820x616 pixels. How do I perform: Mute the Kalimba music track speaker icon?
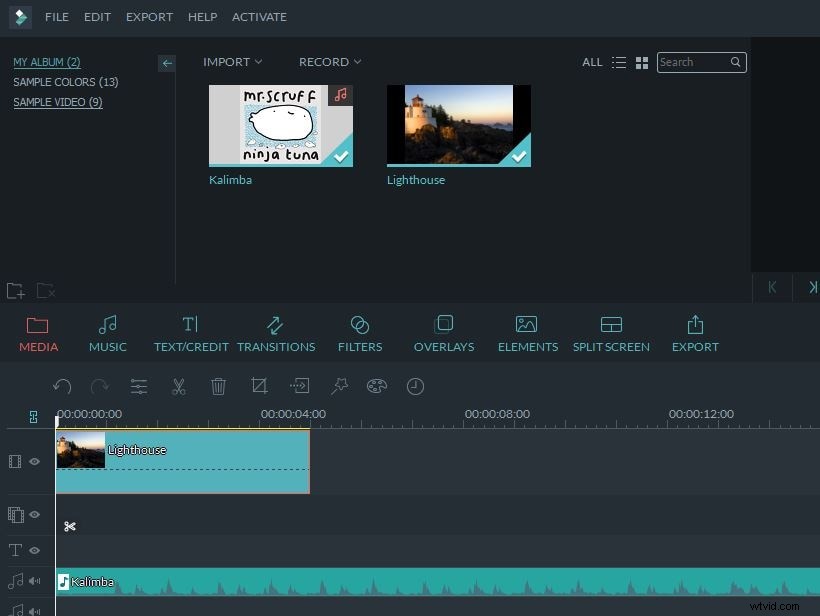35,581
